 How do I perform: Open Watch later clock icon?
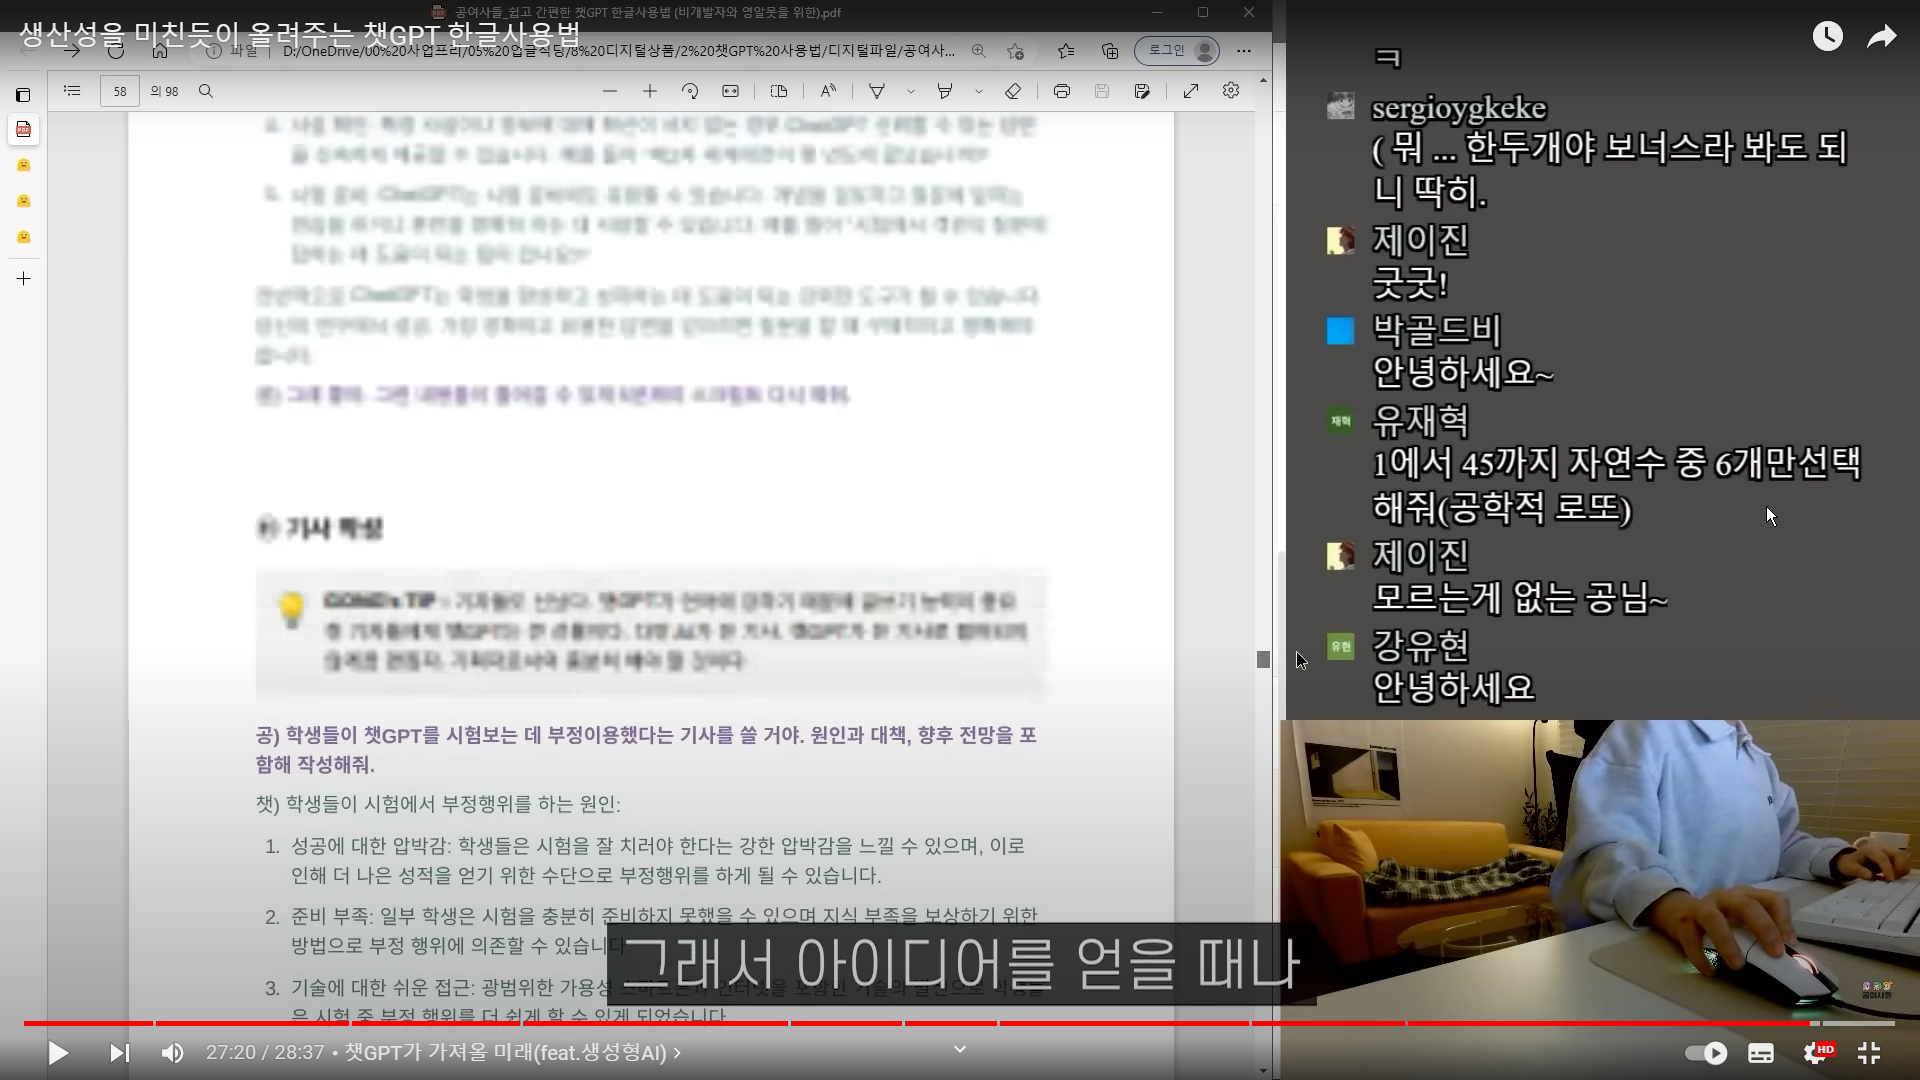[1828, 37]
